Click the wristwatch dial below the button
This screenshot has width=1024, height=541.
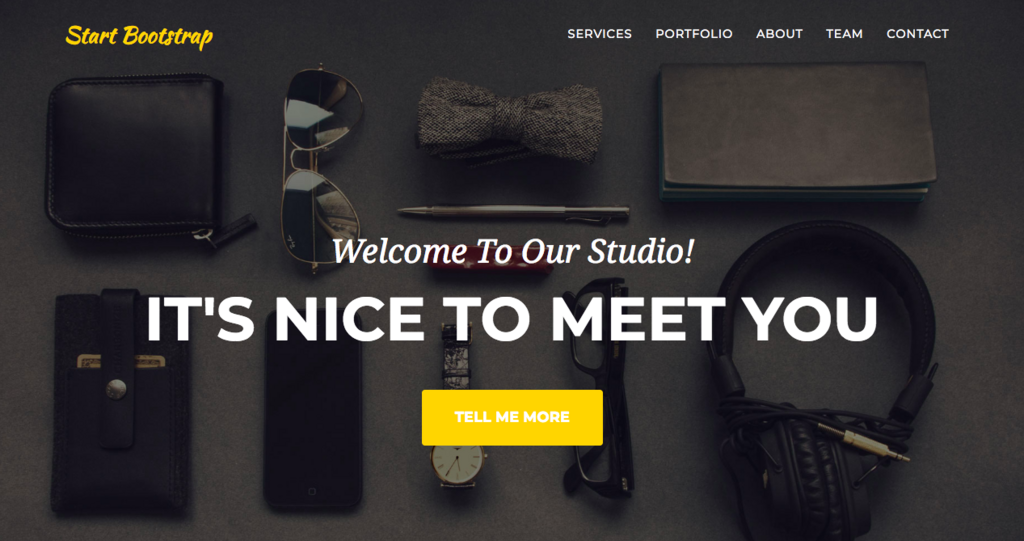pos(458,465)
